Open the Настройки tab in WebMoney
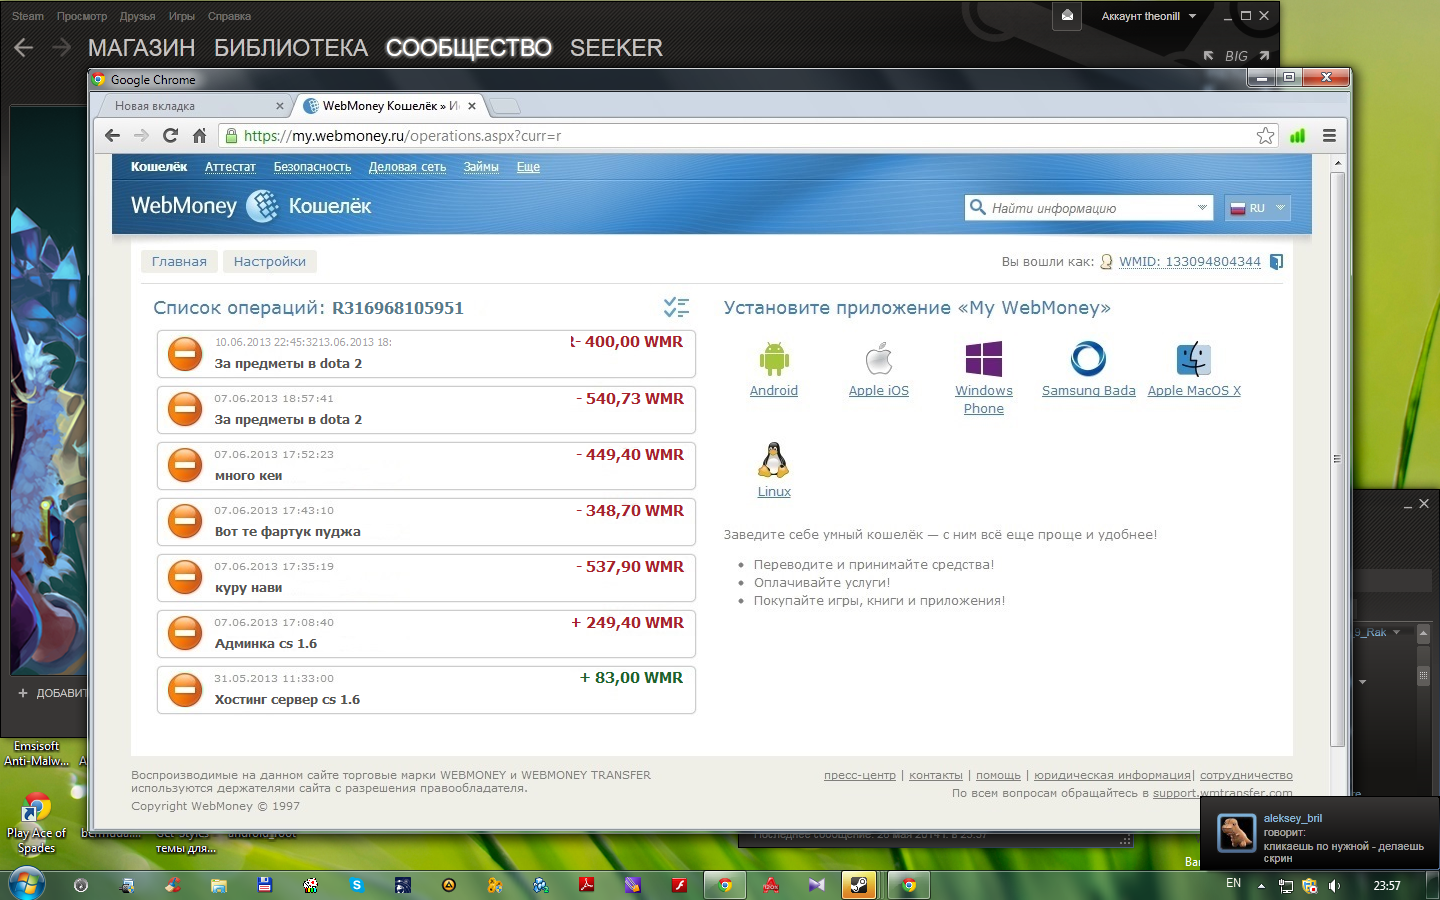Screen dimensions: 1440x900 270,262
